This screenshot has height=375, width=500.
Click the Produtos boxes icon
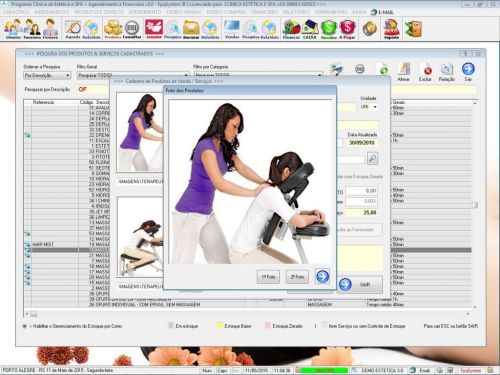click(x=113, y=29)
